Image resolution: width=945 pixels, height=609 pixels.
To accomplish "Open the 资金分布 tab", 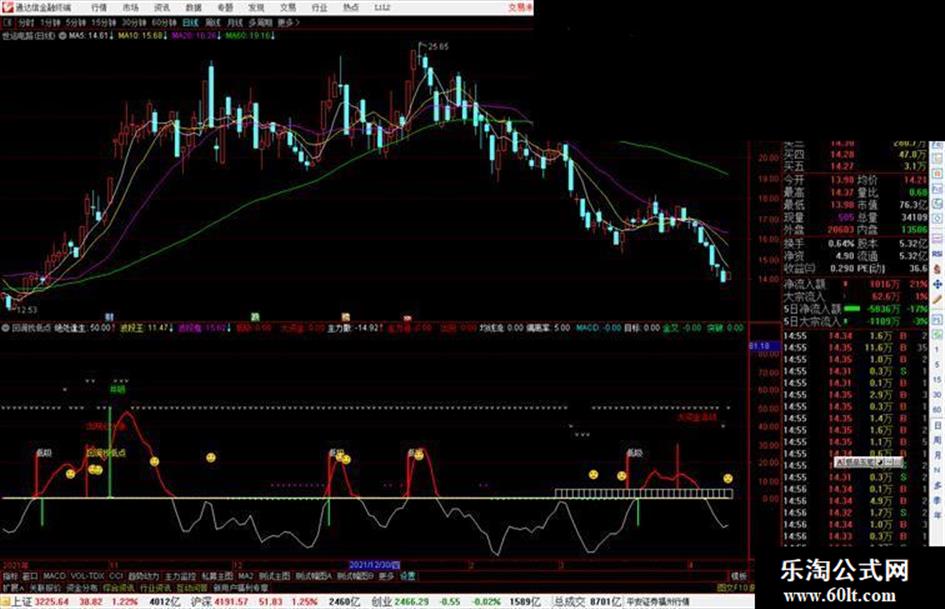I will point(81,587).
